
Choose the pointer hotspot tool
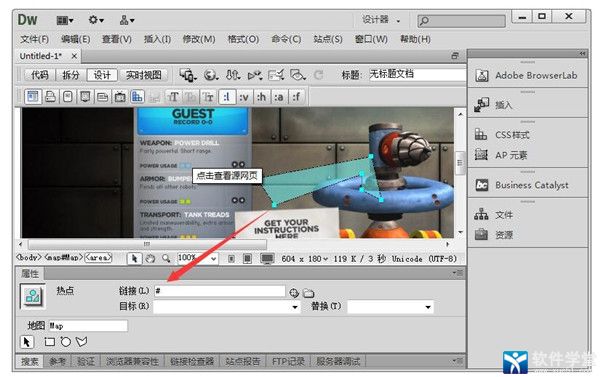pos(27,342)
